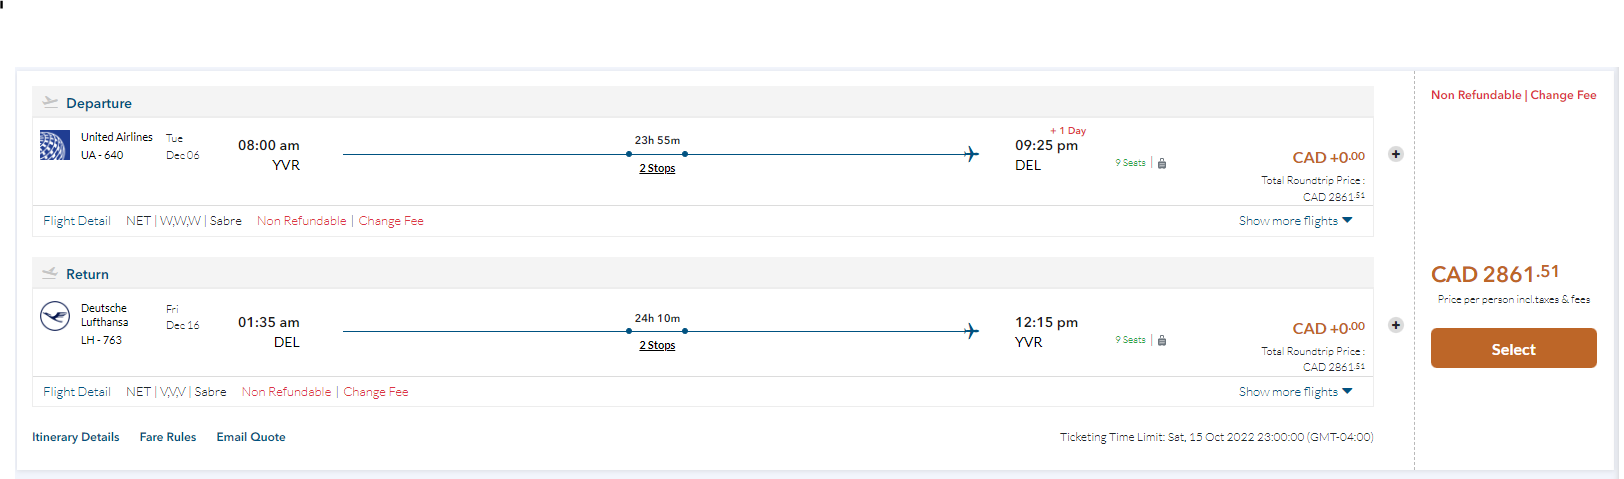The width and height of the screenshot is (1624, 479).
Task: Click the baggage icon on departure flight
Action: [1162, 163]
